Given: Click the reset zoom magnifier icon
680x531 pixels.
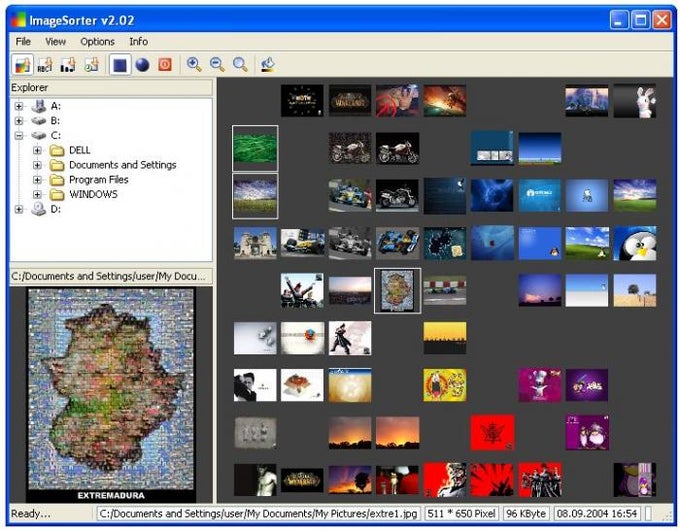Looking at the screenshot, I should [240, 65].
